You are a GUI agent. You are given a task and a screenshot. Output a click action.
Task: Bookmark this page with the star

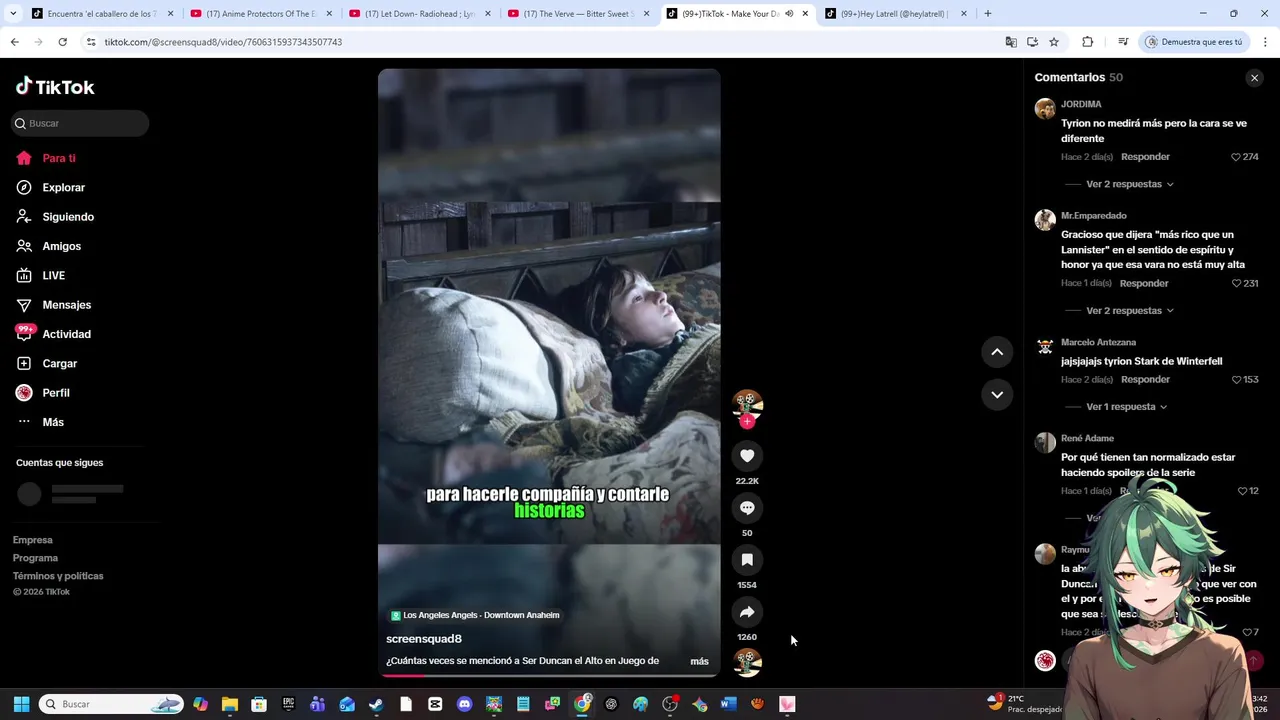click(1054, 42)
